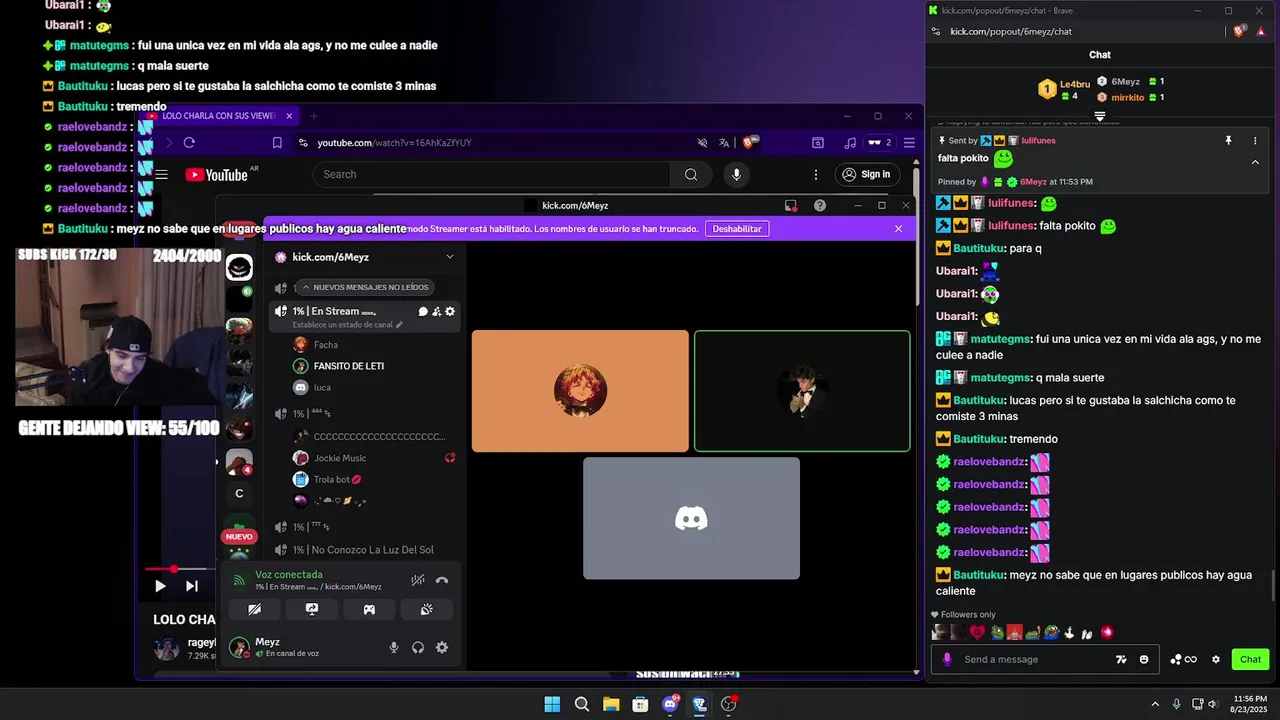Click YouTube Sign in button
The height and width of the screenshot is (720, 1280).
click(x=866, y=174)
